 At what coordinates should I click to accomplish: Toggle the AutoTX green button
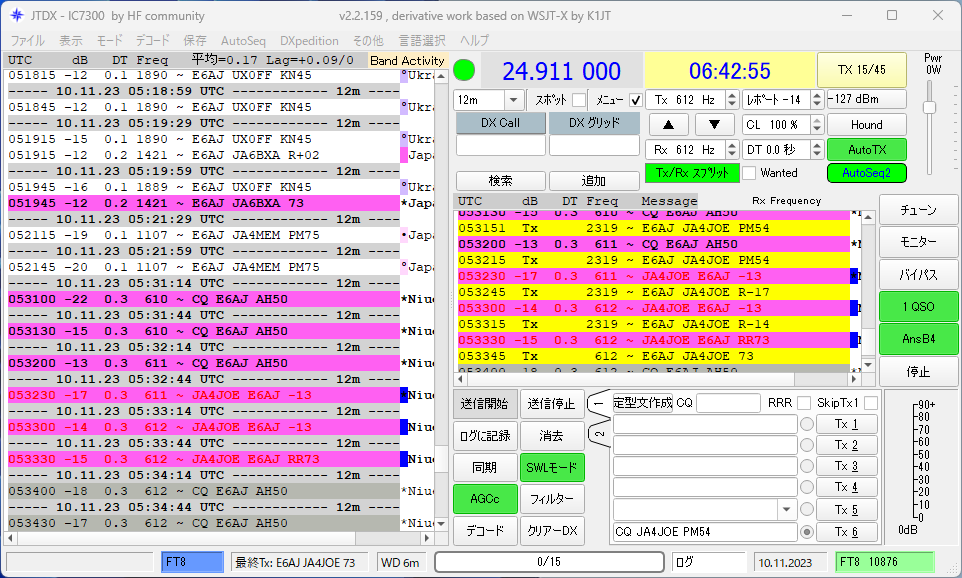coord(866,149)
